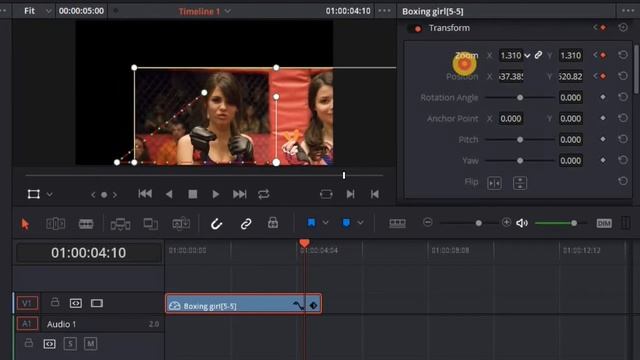Click the Transform overlay icon under viewer
640x360 pixels.
[x=33, y=194]
